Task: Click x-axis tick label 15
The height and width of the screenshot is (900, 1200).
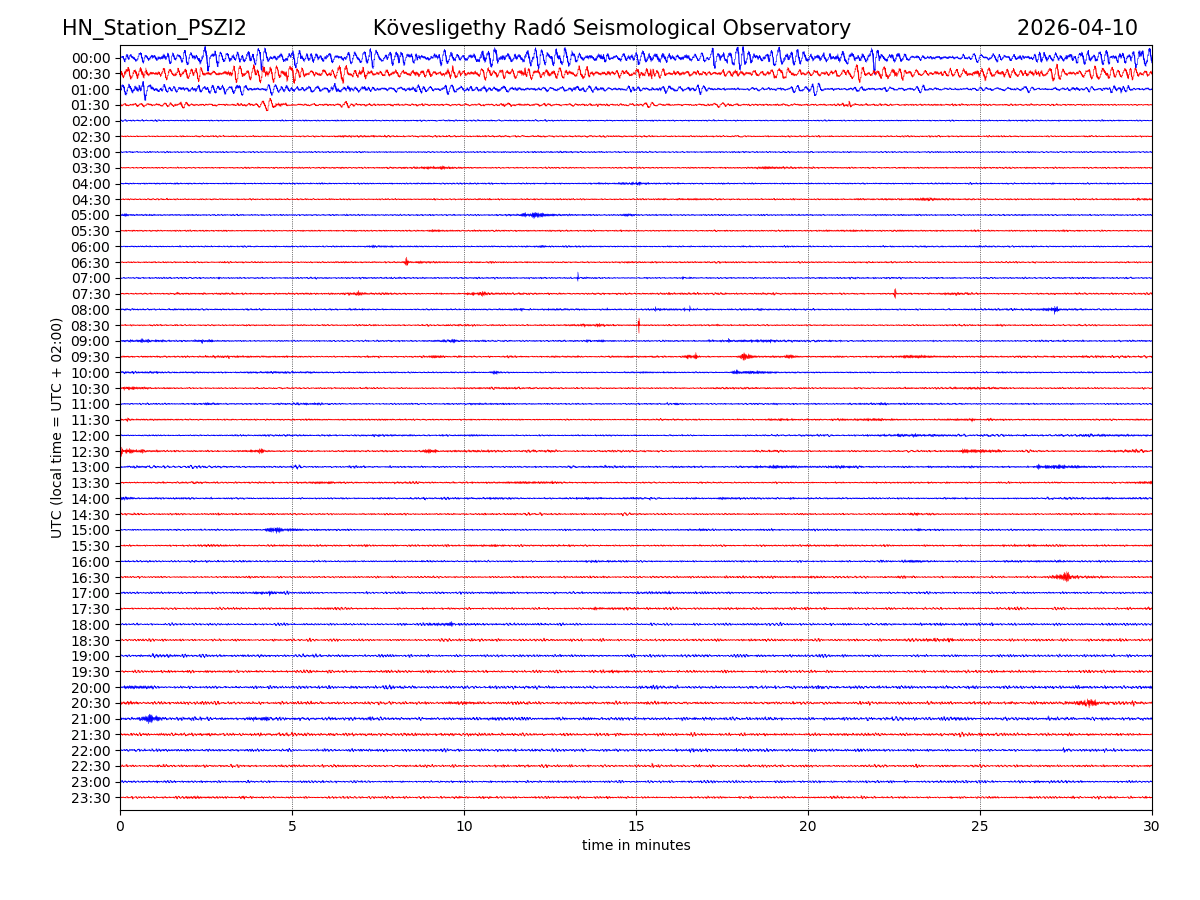Action: [x=636, y=827]
